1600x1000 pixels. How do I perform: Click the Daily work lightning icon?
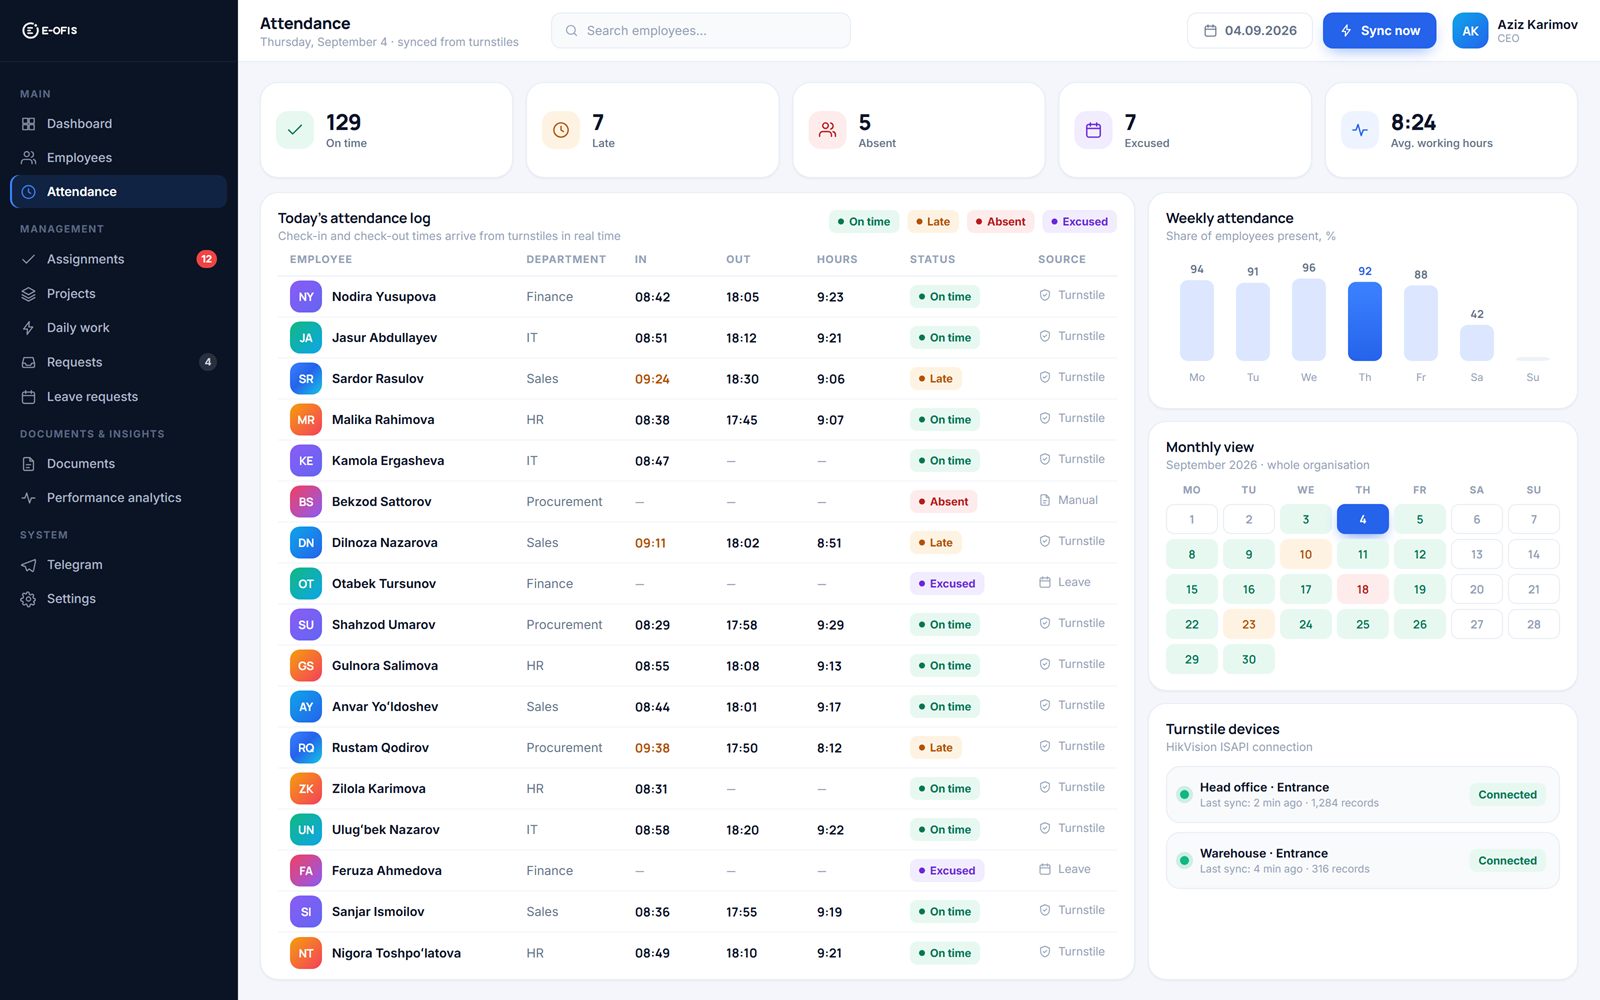click(x=28, y=328)
